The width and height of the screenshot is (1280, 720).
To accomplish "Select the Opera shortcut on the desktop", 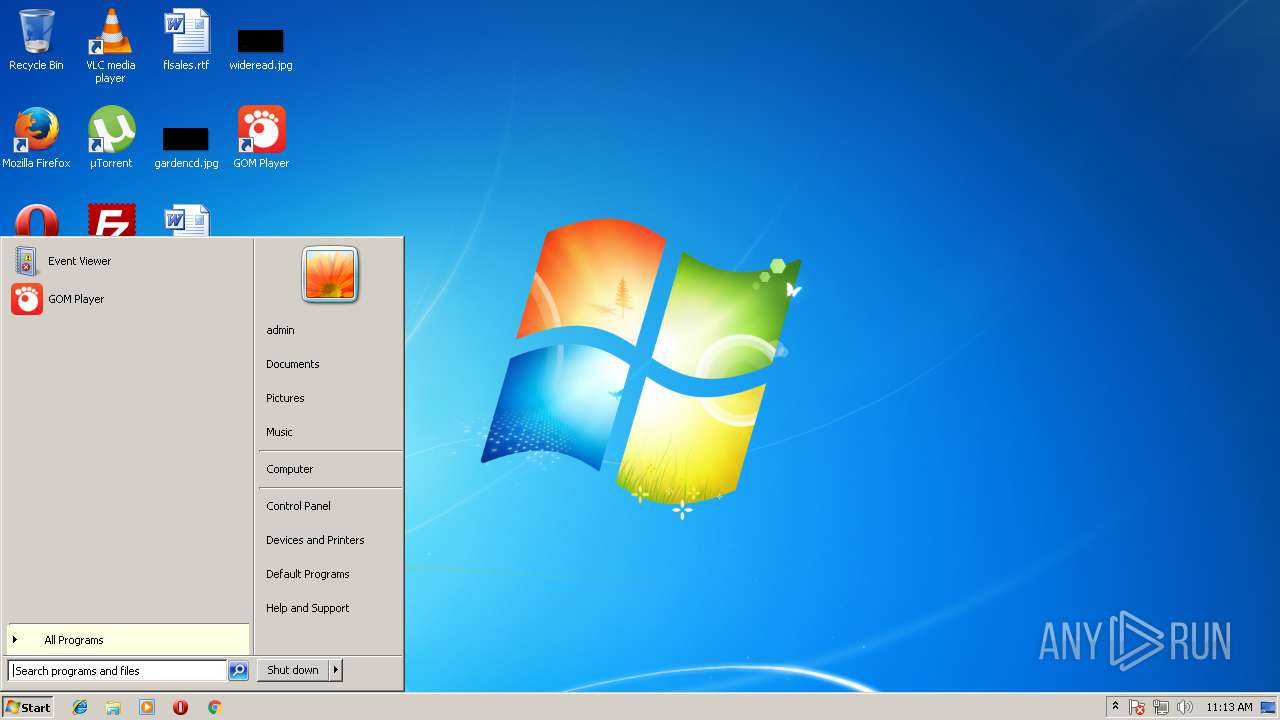I will click(36, 221).
